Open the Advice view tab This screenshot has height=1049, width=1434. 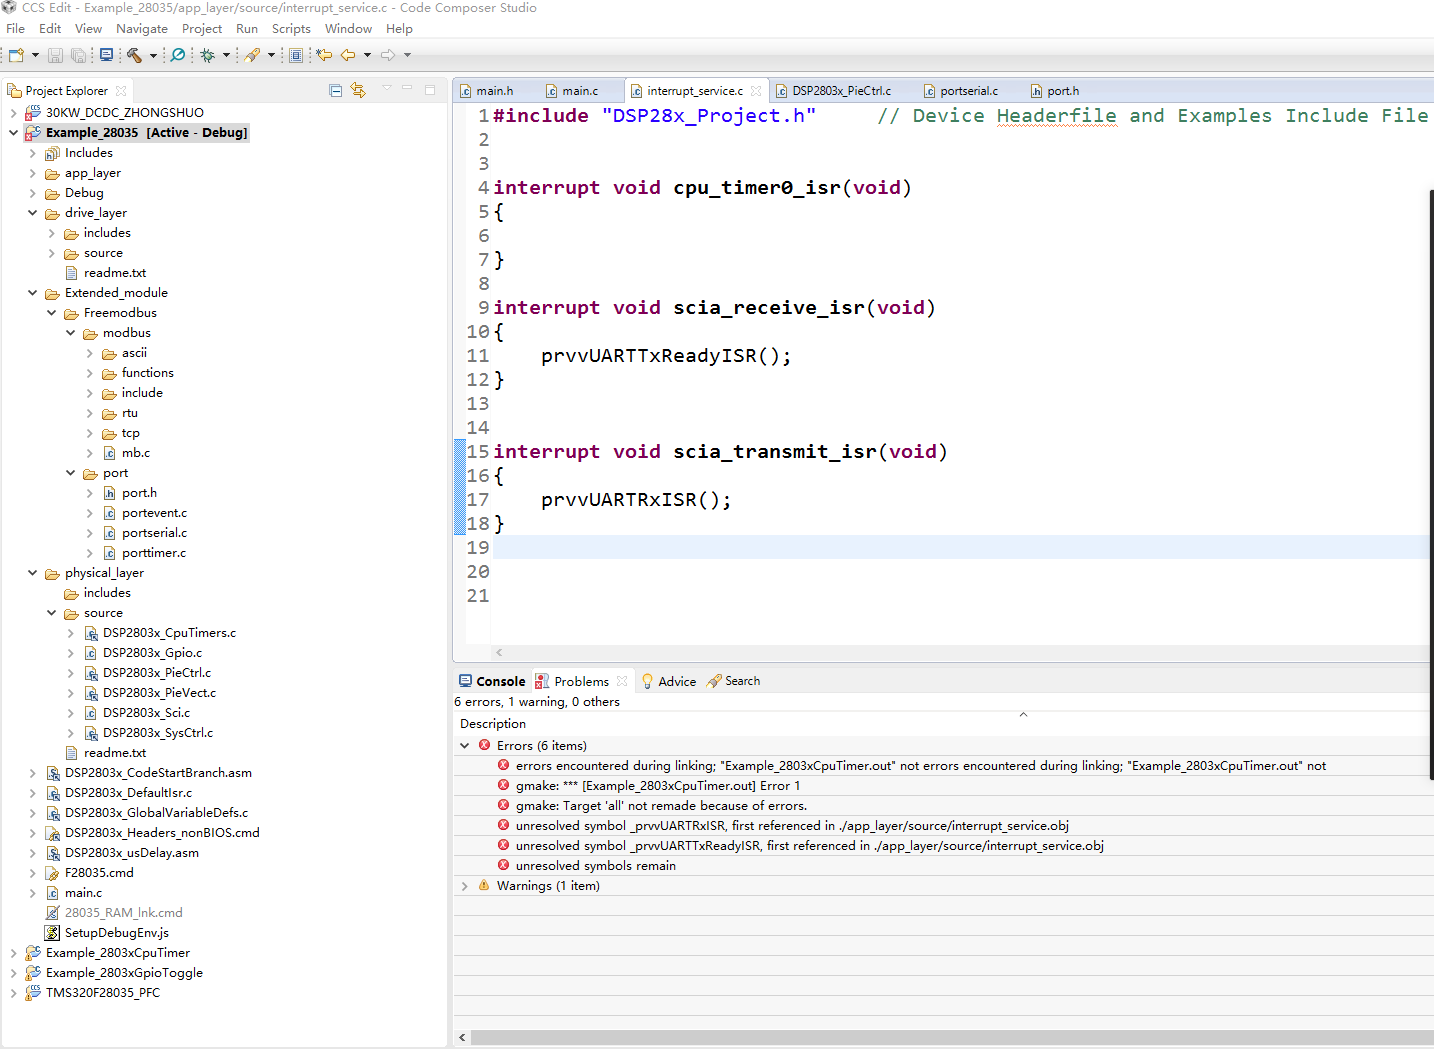tap(676, 681)
